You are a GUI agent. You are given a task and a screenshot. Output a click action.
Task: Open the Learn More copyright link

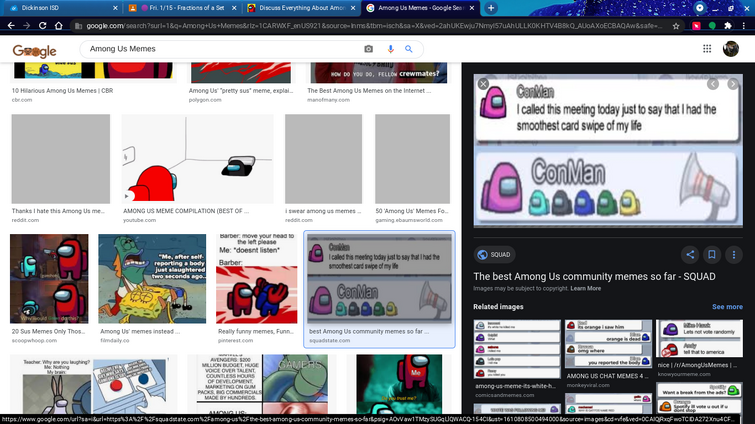pyautogui.click(x=586, y=288)
